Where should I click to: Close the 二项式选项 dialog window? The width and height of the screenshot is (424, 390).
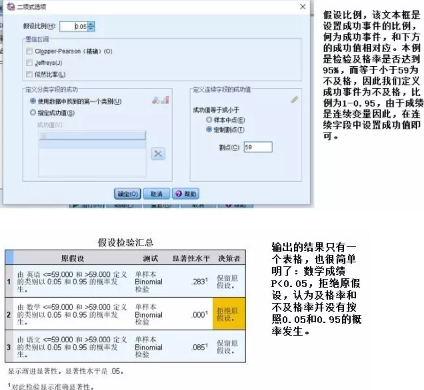pos(303,7)
